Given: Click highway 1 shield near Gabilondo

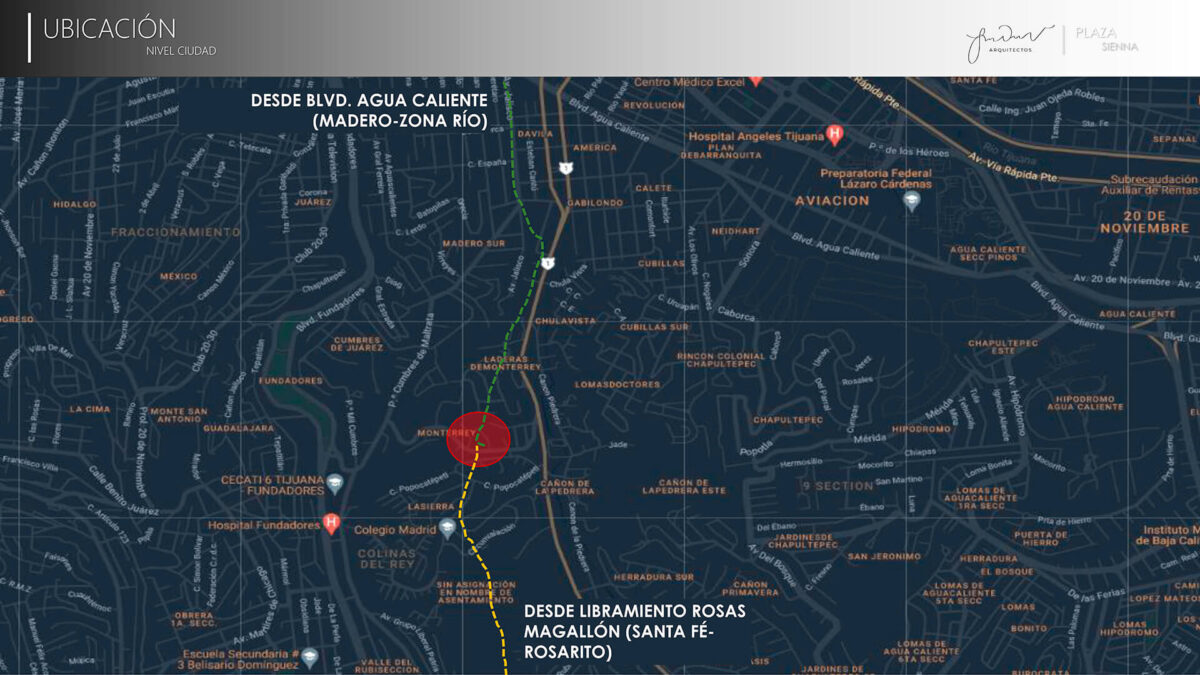Looking at the screenshot, I should pos(566,168).
